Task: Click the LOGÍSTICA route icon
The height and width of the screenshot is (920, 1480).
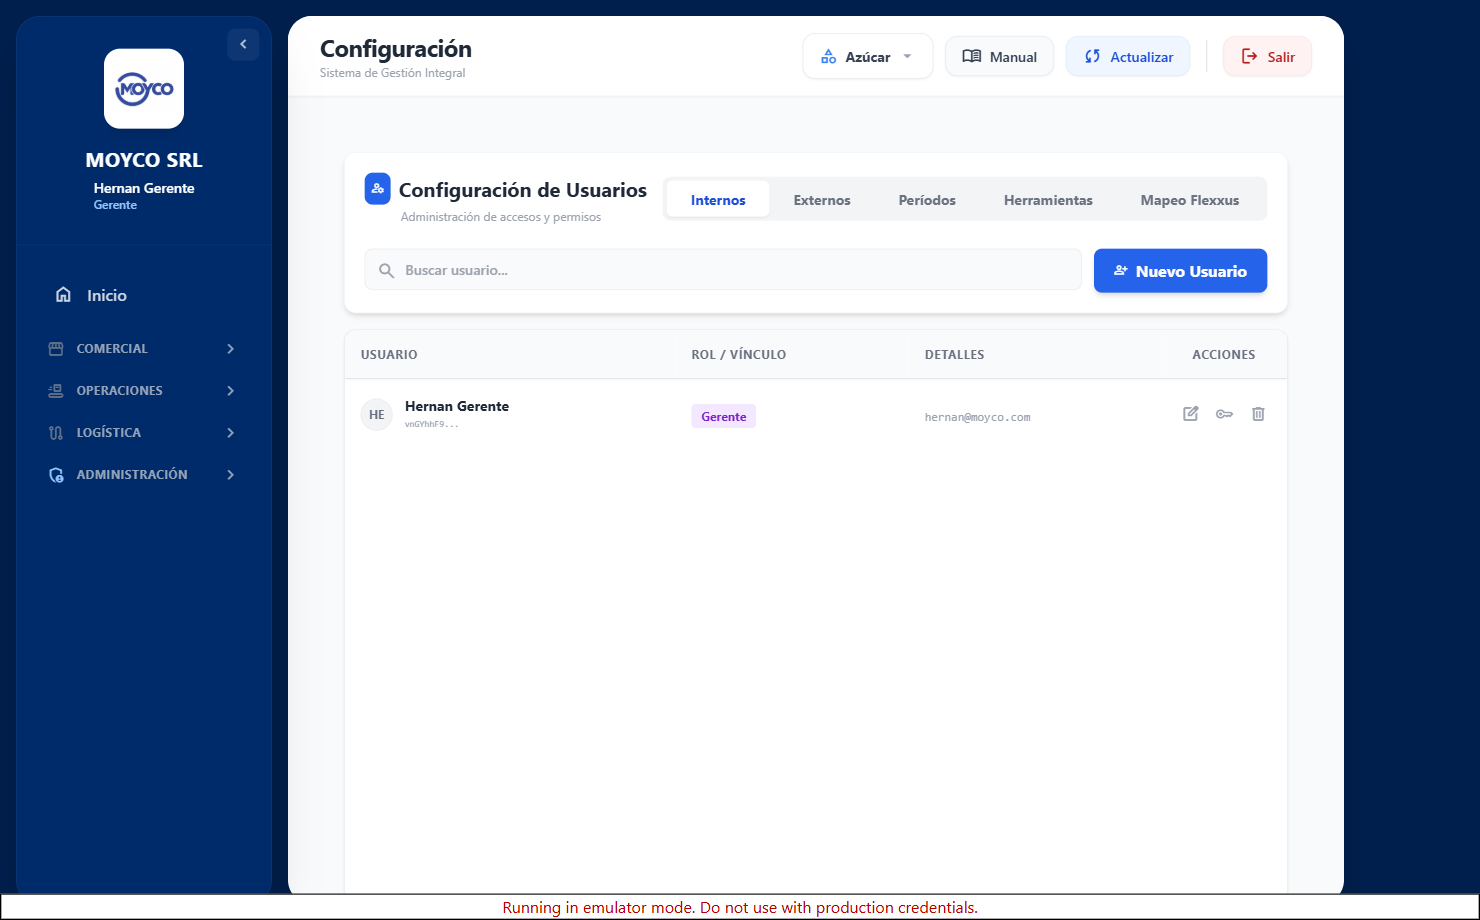Action: click(x=56, y=433)
